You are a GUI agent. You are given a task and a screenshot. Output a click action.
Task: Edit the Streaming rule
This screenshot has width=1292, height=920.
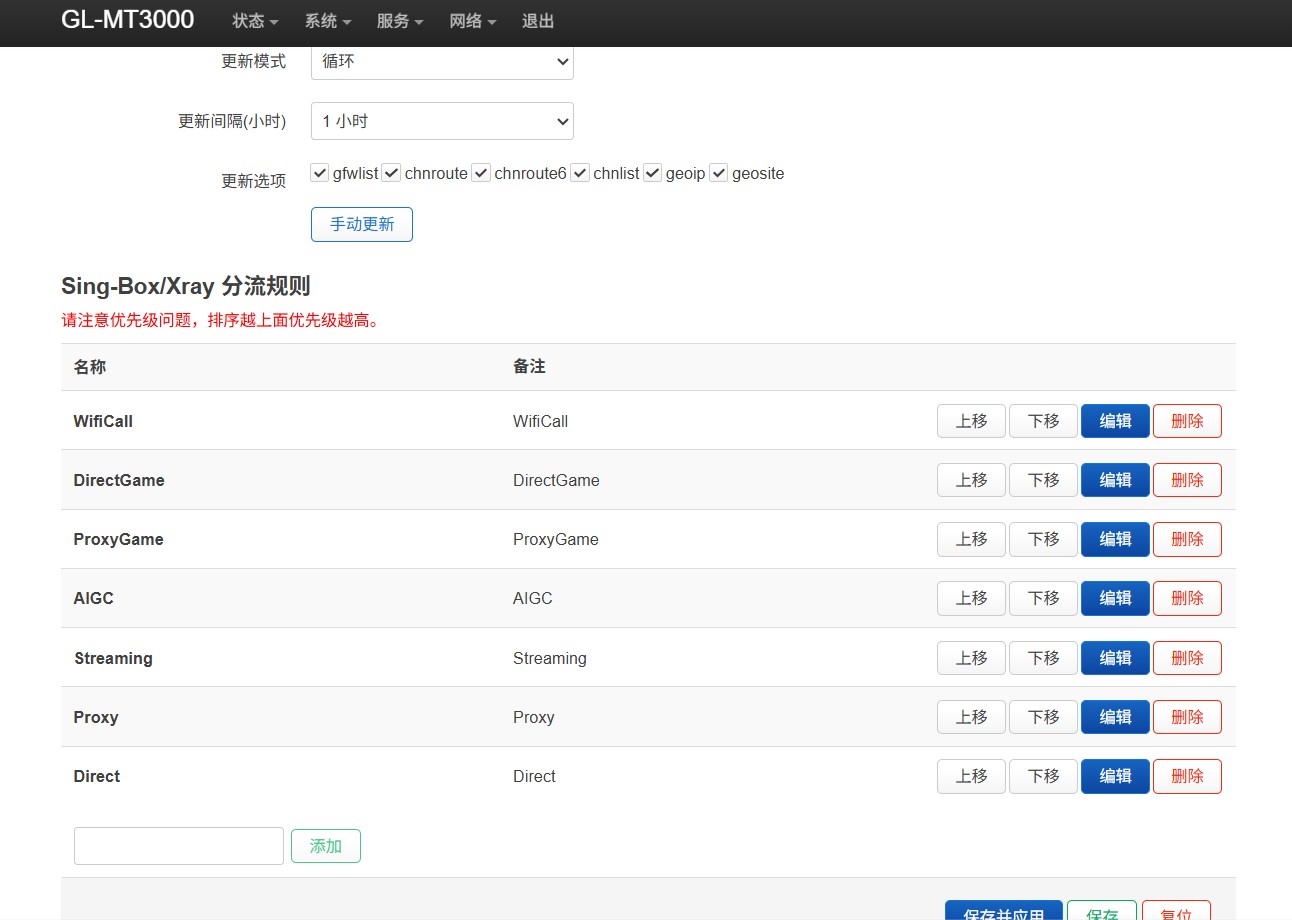pyautogui.click(x=1115, y=658)
